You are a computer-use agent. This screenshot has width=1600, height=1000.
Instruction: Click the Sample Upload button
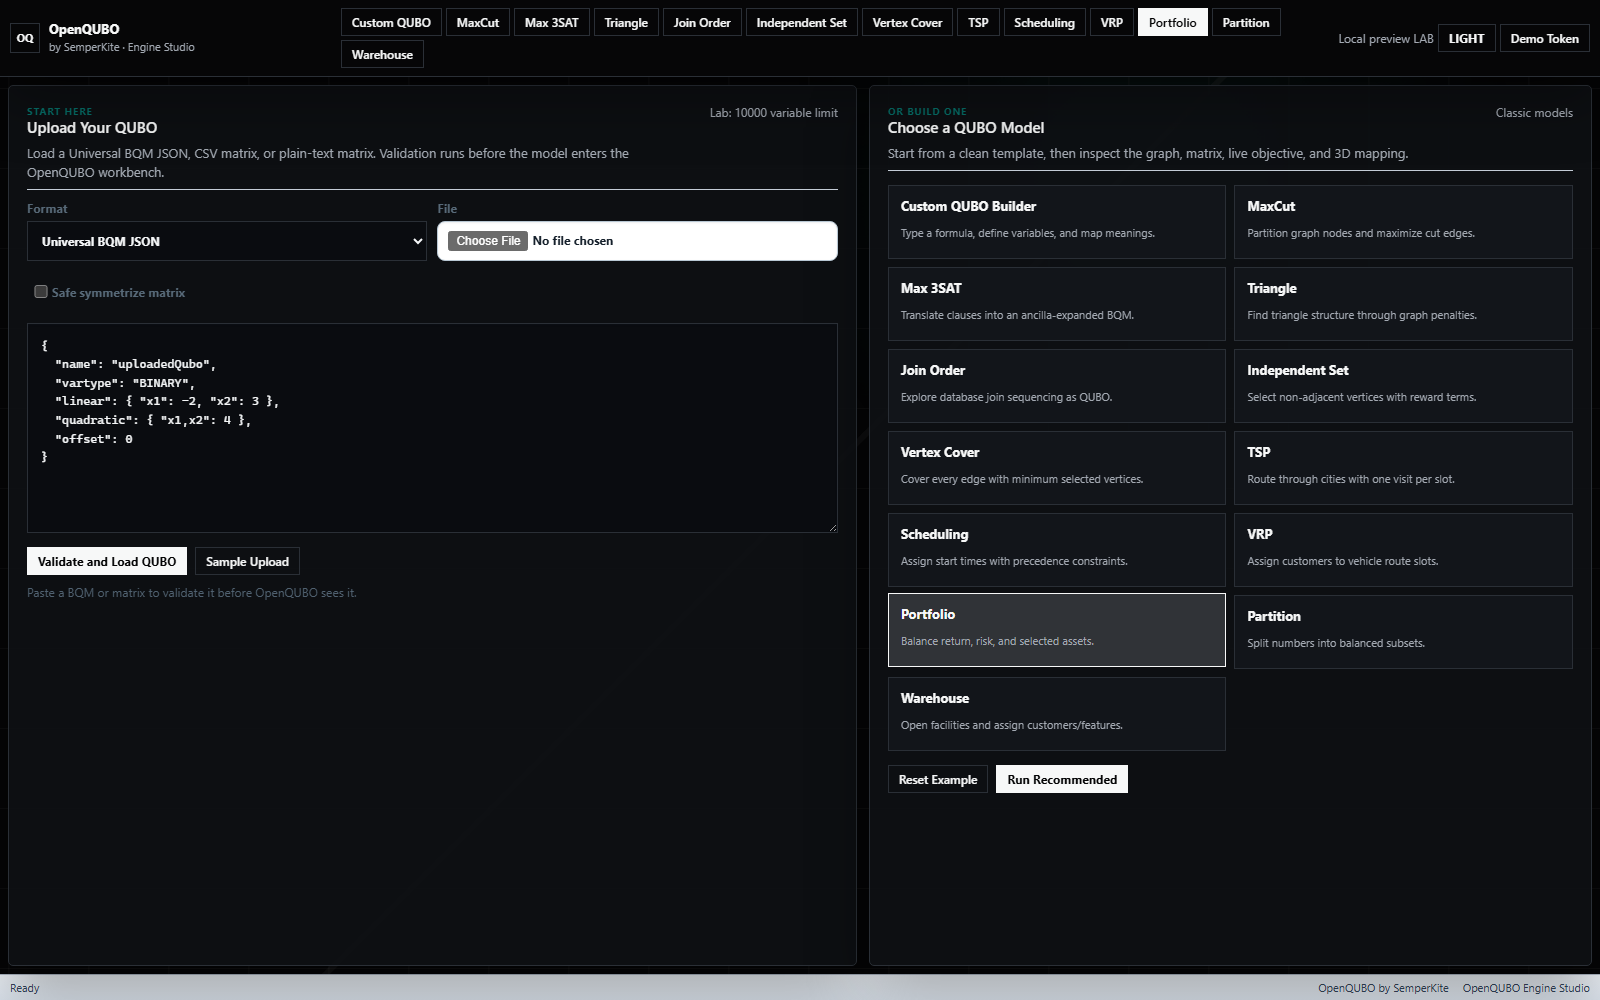point(247,561)
